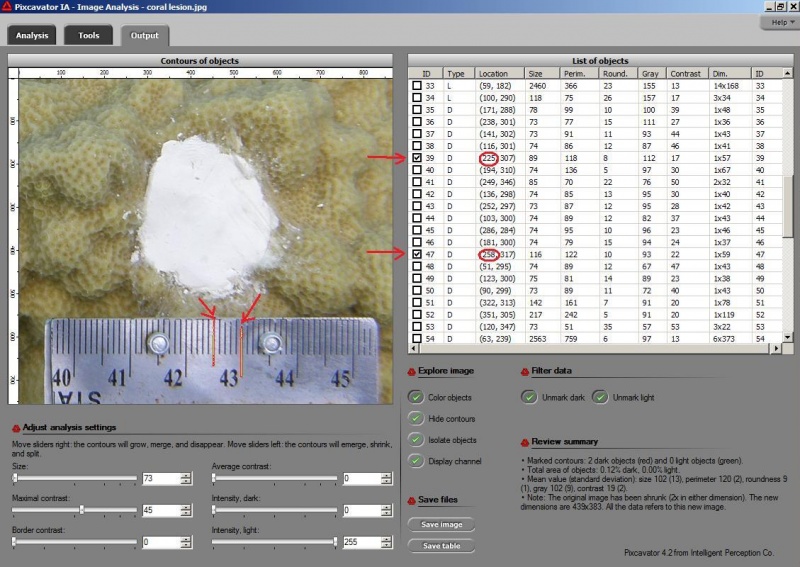Tick checkbox for object ID 51

coord(417,302)
